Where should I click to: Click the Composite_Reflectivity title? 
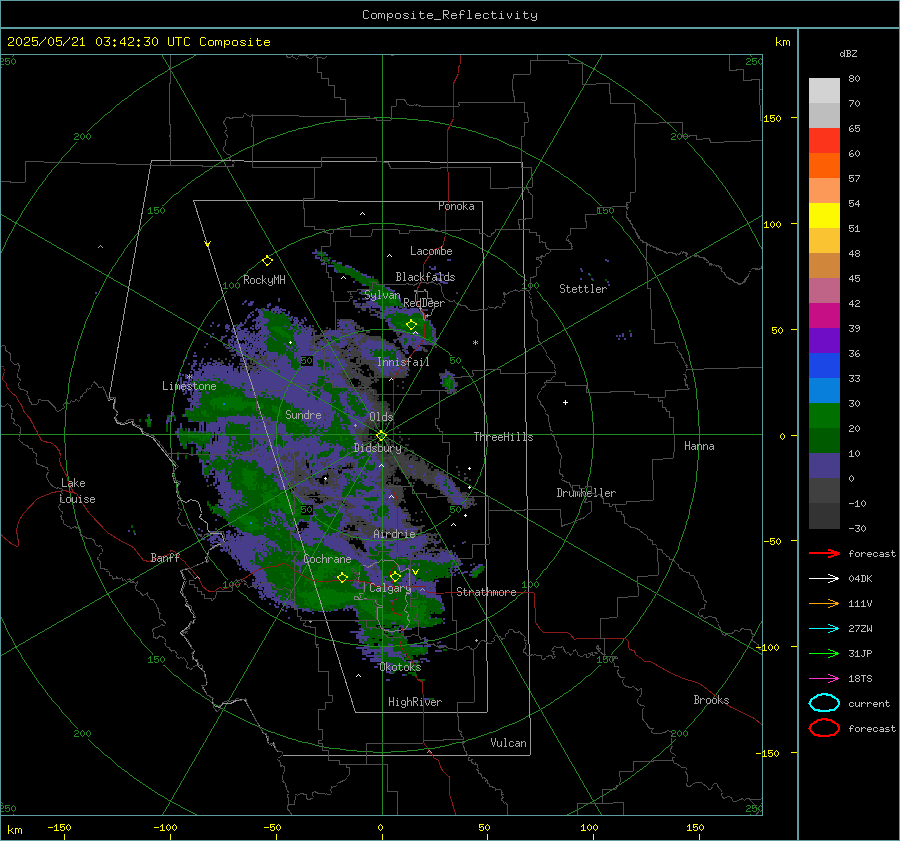pos(450,15)
